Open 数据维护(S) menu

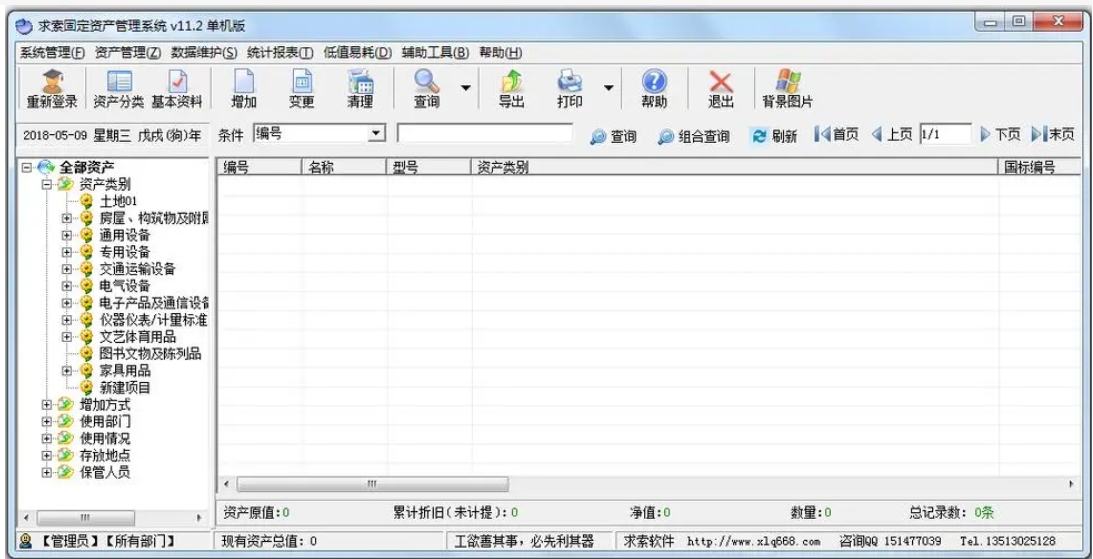coord(204,53)
